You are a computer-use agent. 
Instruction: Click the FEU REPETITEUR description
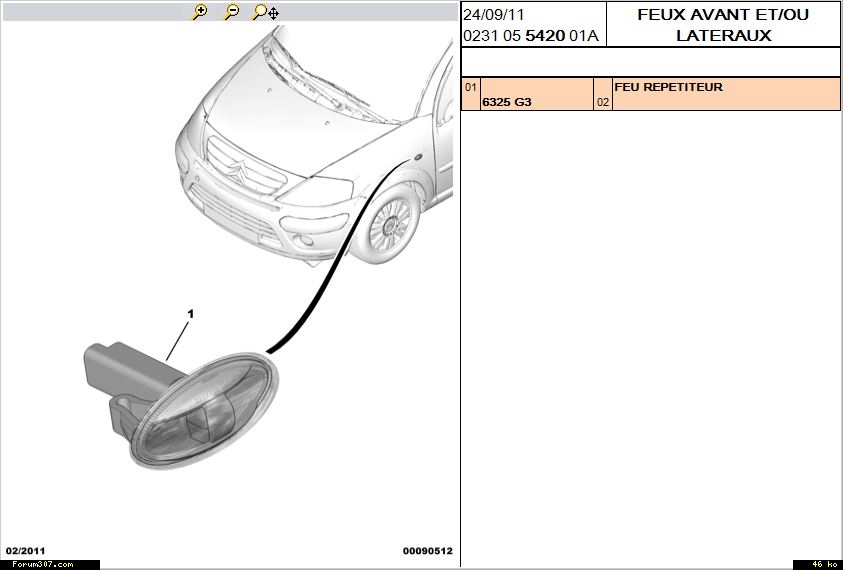pos(668,87)
